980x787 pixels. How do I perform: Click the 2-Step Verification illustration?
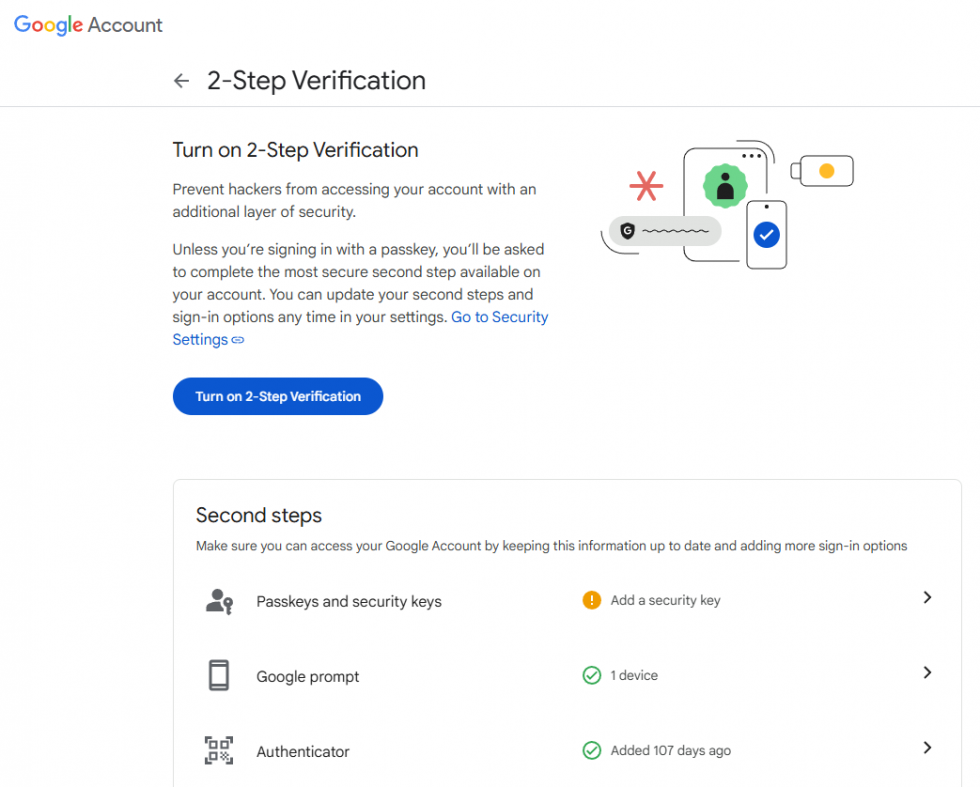[x=726, y=205]
